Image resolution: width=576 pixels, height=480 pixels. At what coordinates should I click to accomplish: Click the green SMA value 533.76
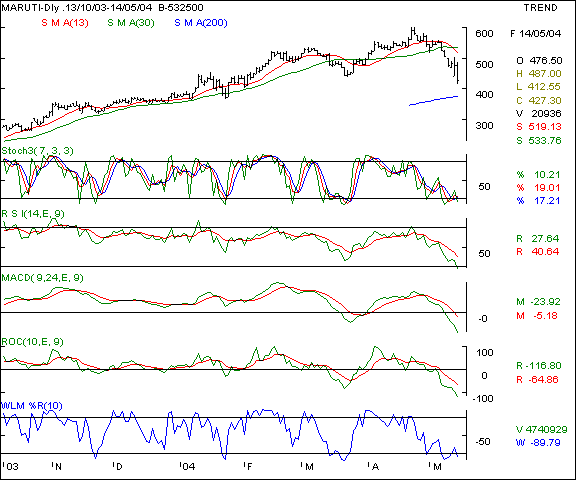[x=545, y=140]
